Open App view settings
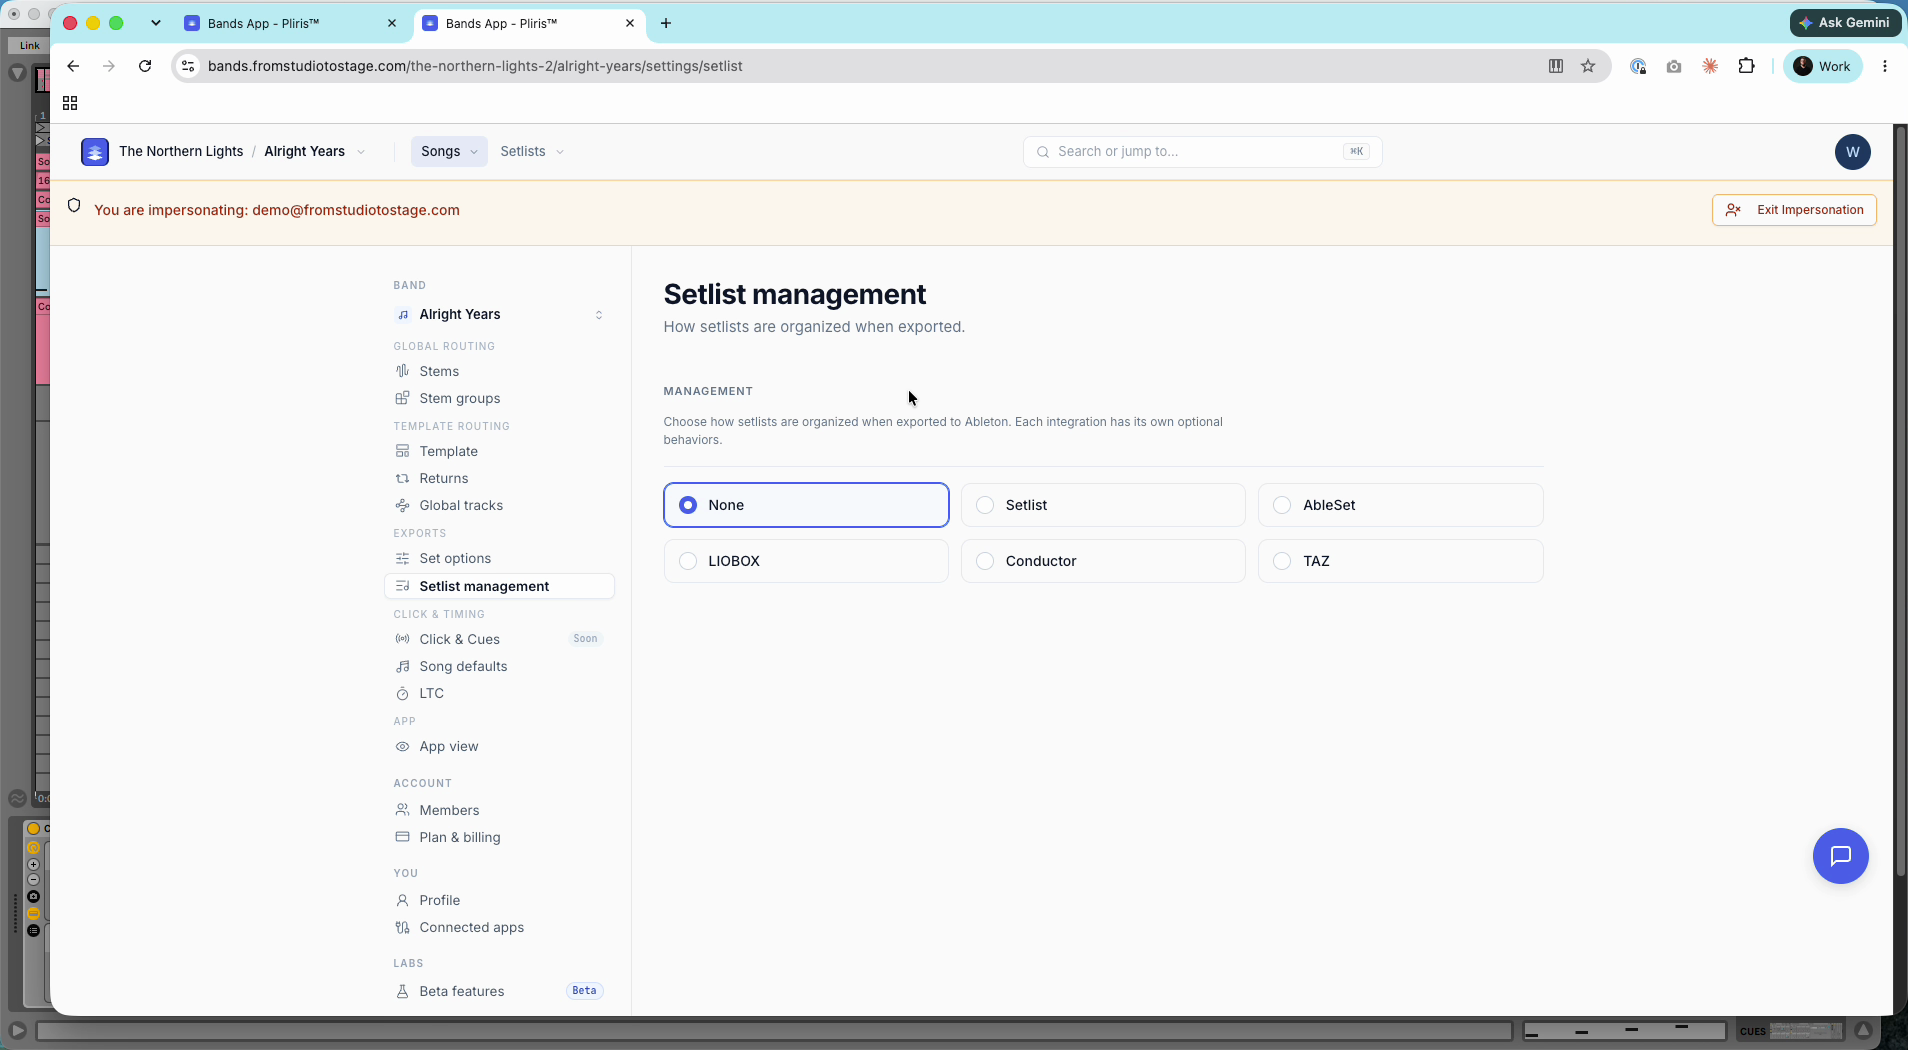This screenshot has height=1050, width=1908. tap(499, 746)
